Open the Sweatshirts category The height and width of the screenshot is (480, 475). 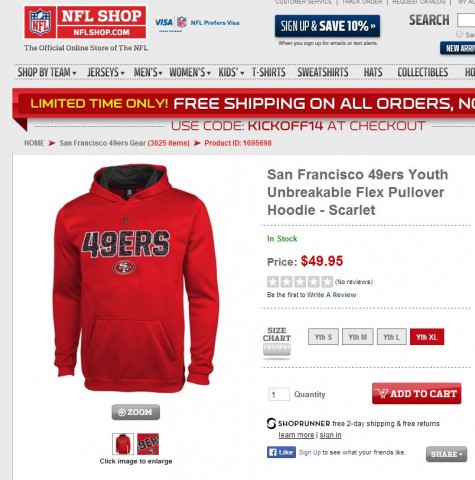(323, 72)
